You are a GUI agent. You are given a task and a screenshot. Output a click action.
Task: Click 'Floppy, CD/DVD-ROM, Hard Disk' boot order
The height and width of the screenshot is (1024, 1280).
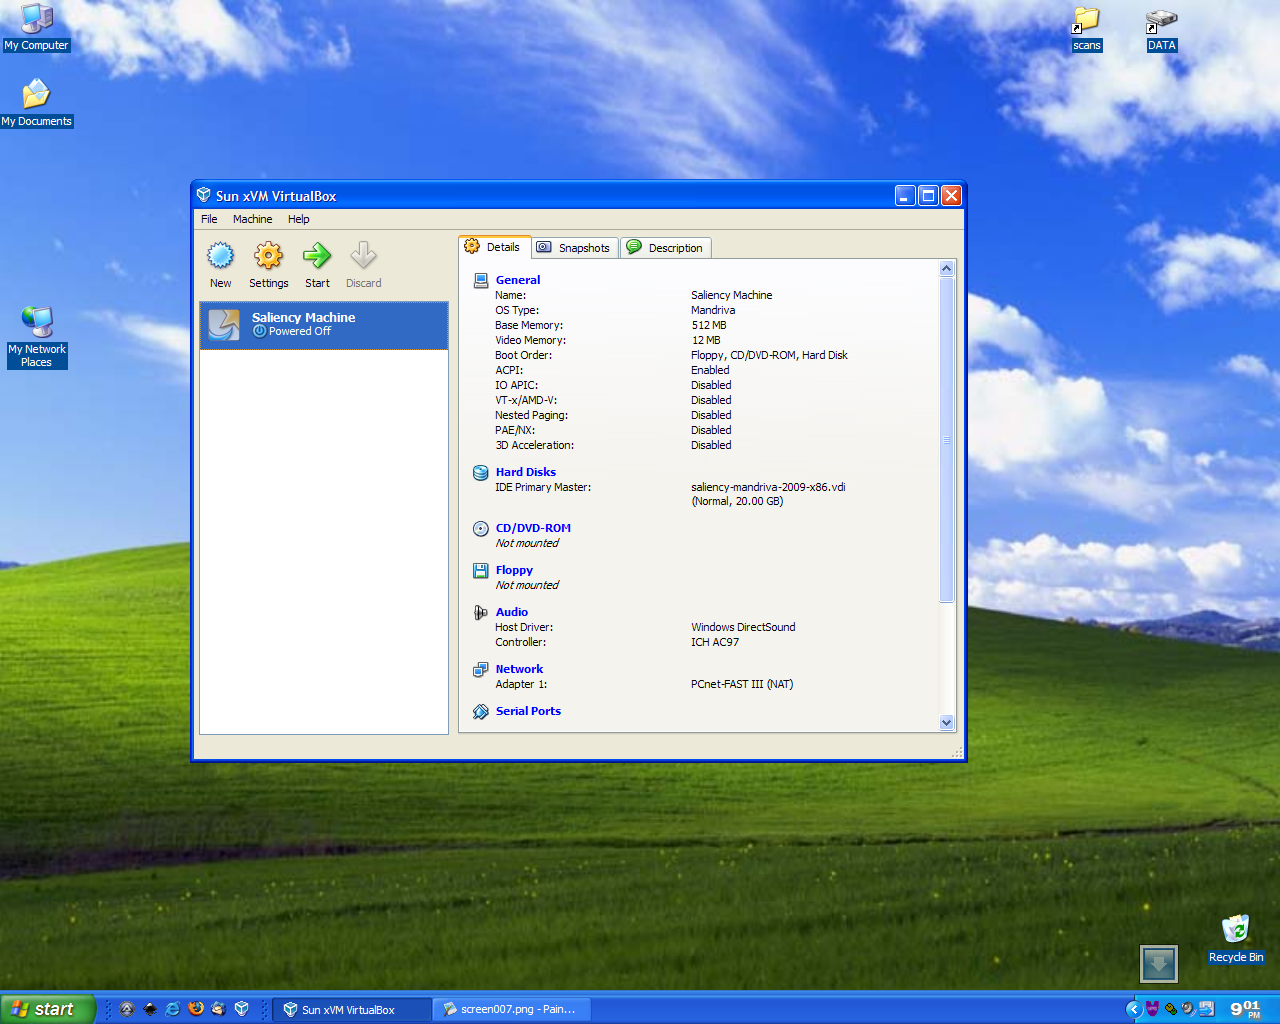click(x=769, y=355)
